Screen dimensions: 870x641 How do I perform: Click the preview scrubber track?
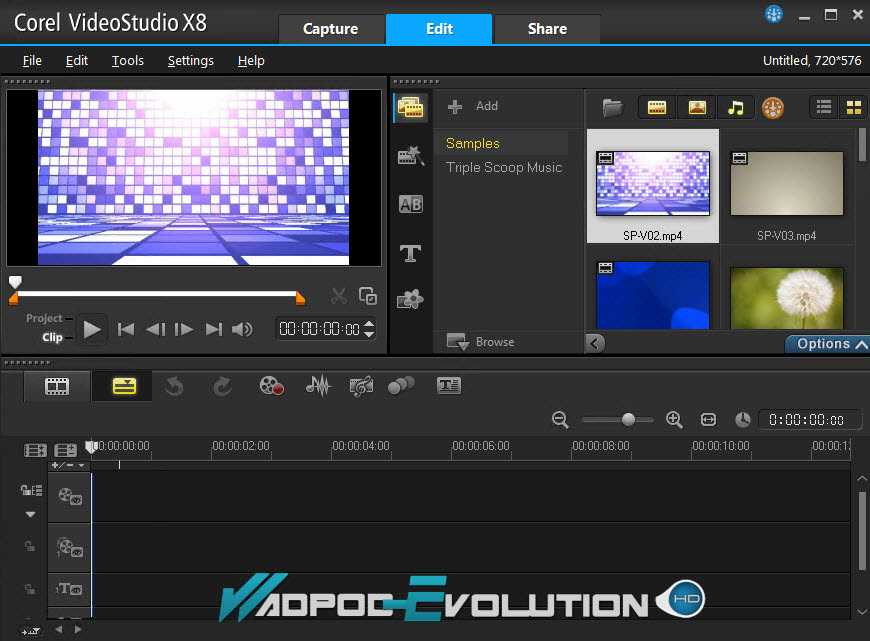coord(157,294)
